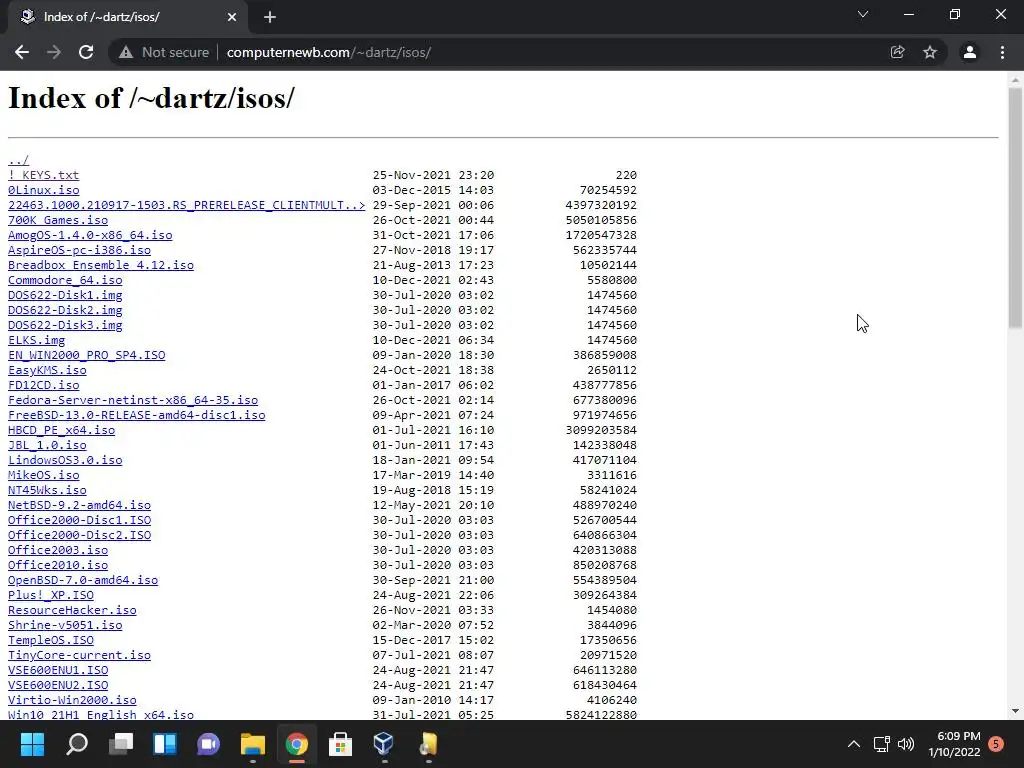Open the VirtualBox taskbar icon
Image resolution: width=1024 pixels, height=768 pixels.
[384, 744]
